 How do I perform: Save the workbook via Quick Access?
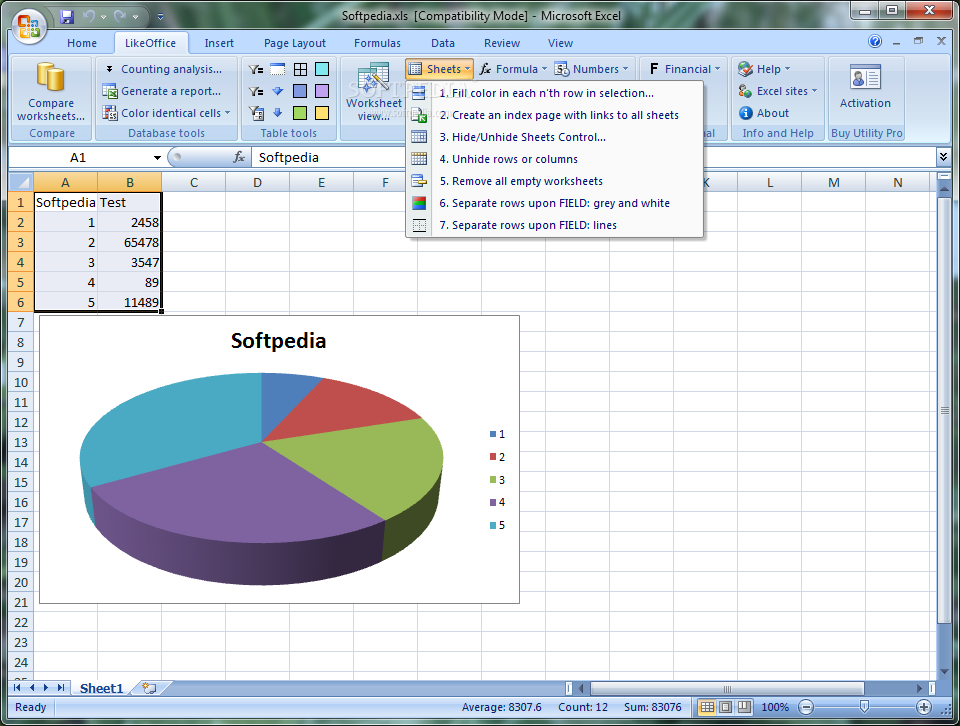pyautogui.click(x=67, y=17)
